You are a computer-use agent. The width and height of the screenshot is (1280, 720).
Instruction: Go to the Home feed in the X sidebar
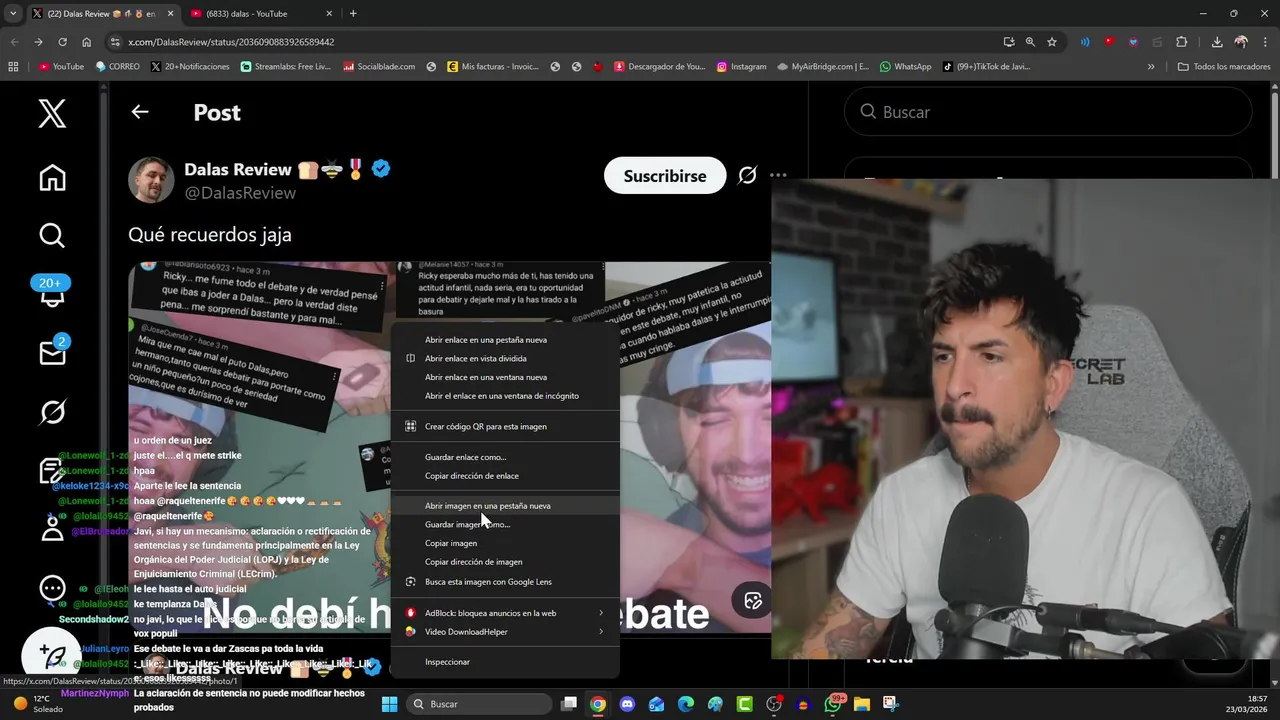(x=52, y=177)
